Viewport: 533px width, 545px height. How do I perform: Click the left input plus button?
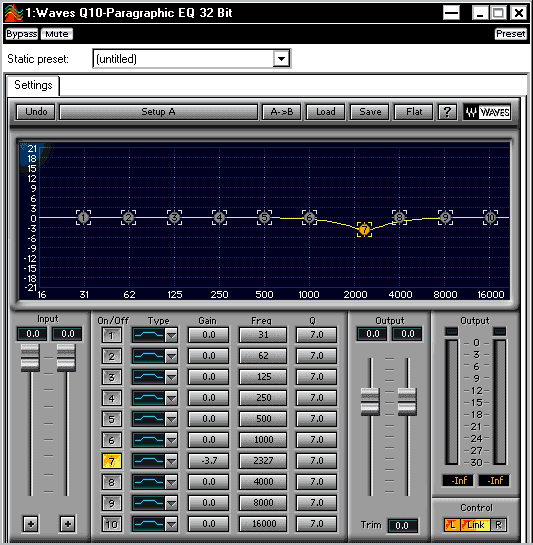point(31,523)
